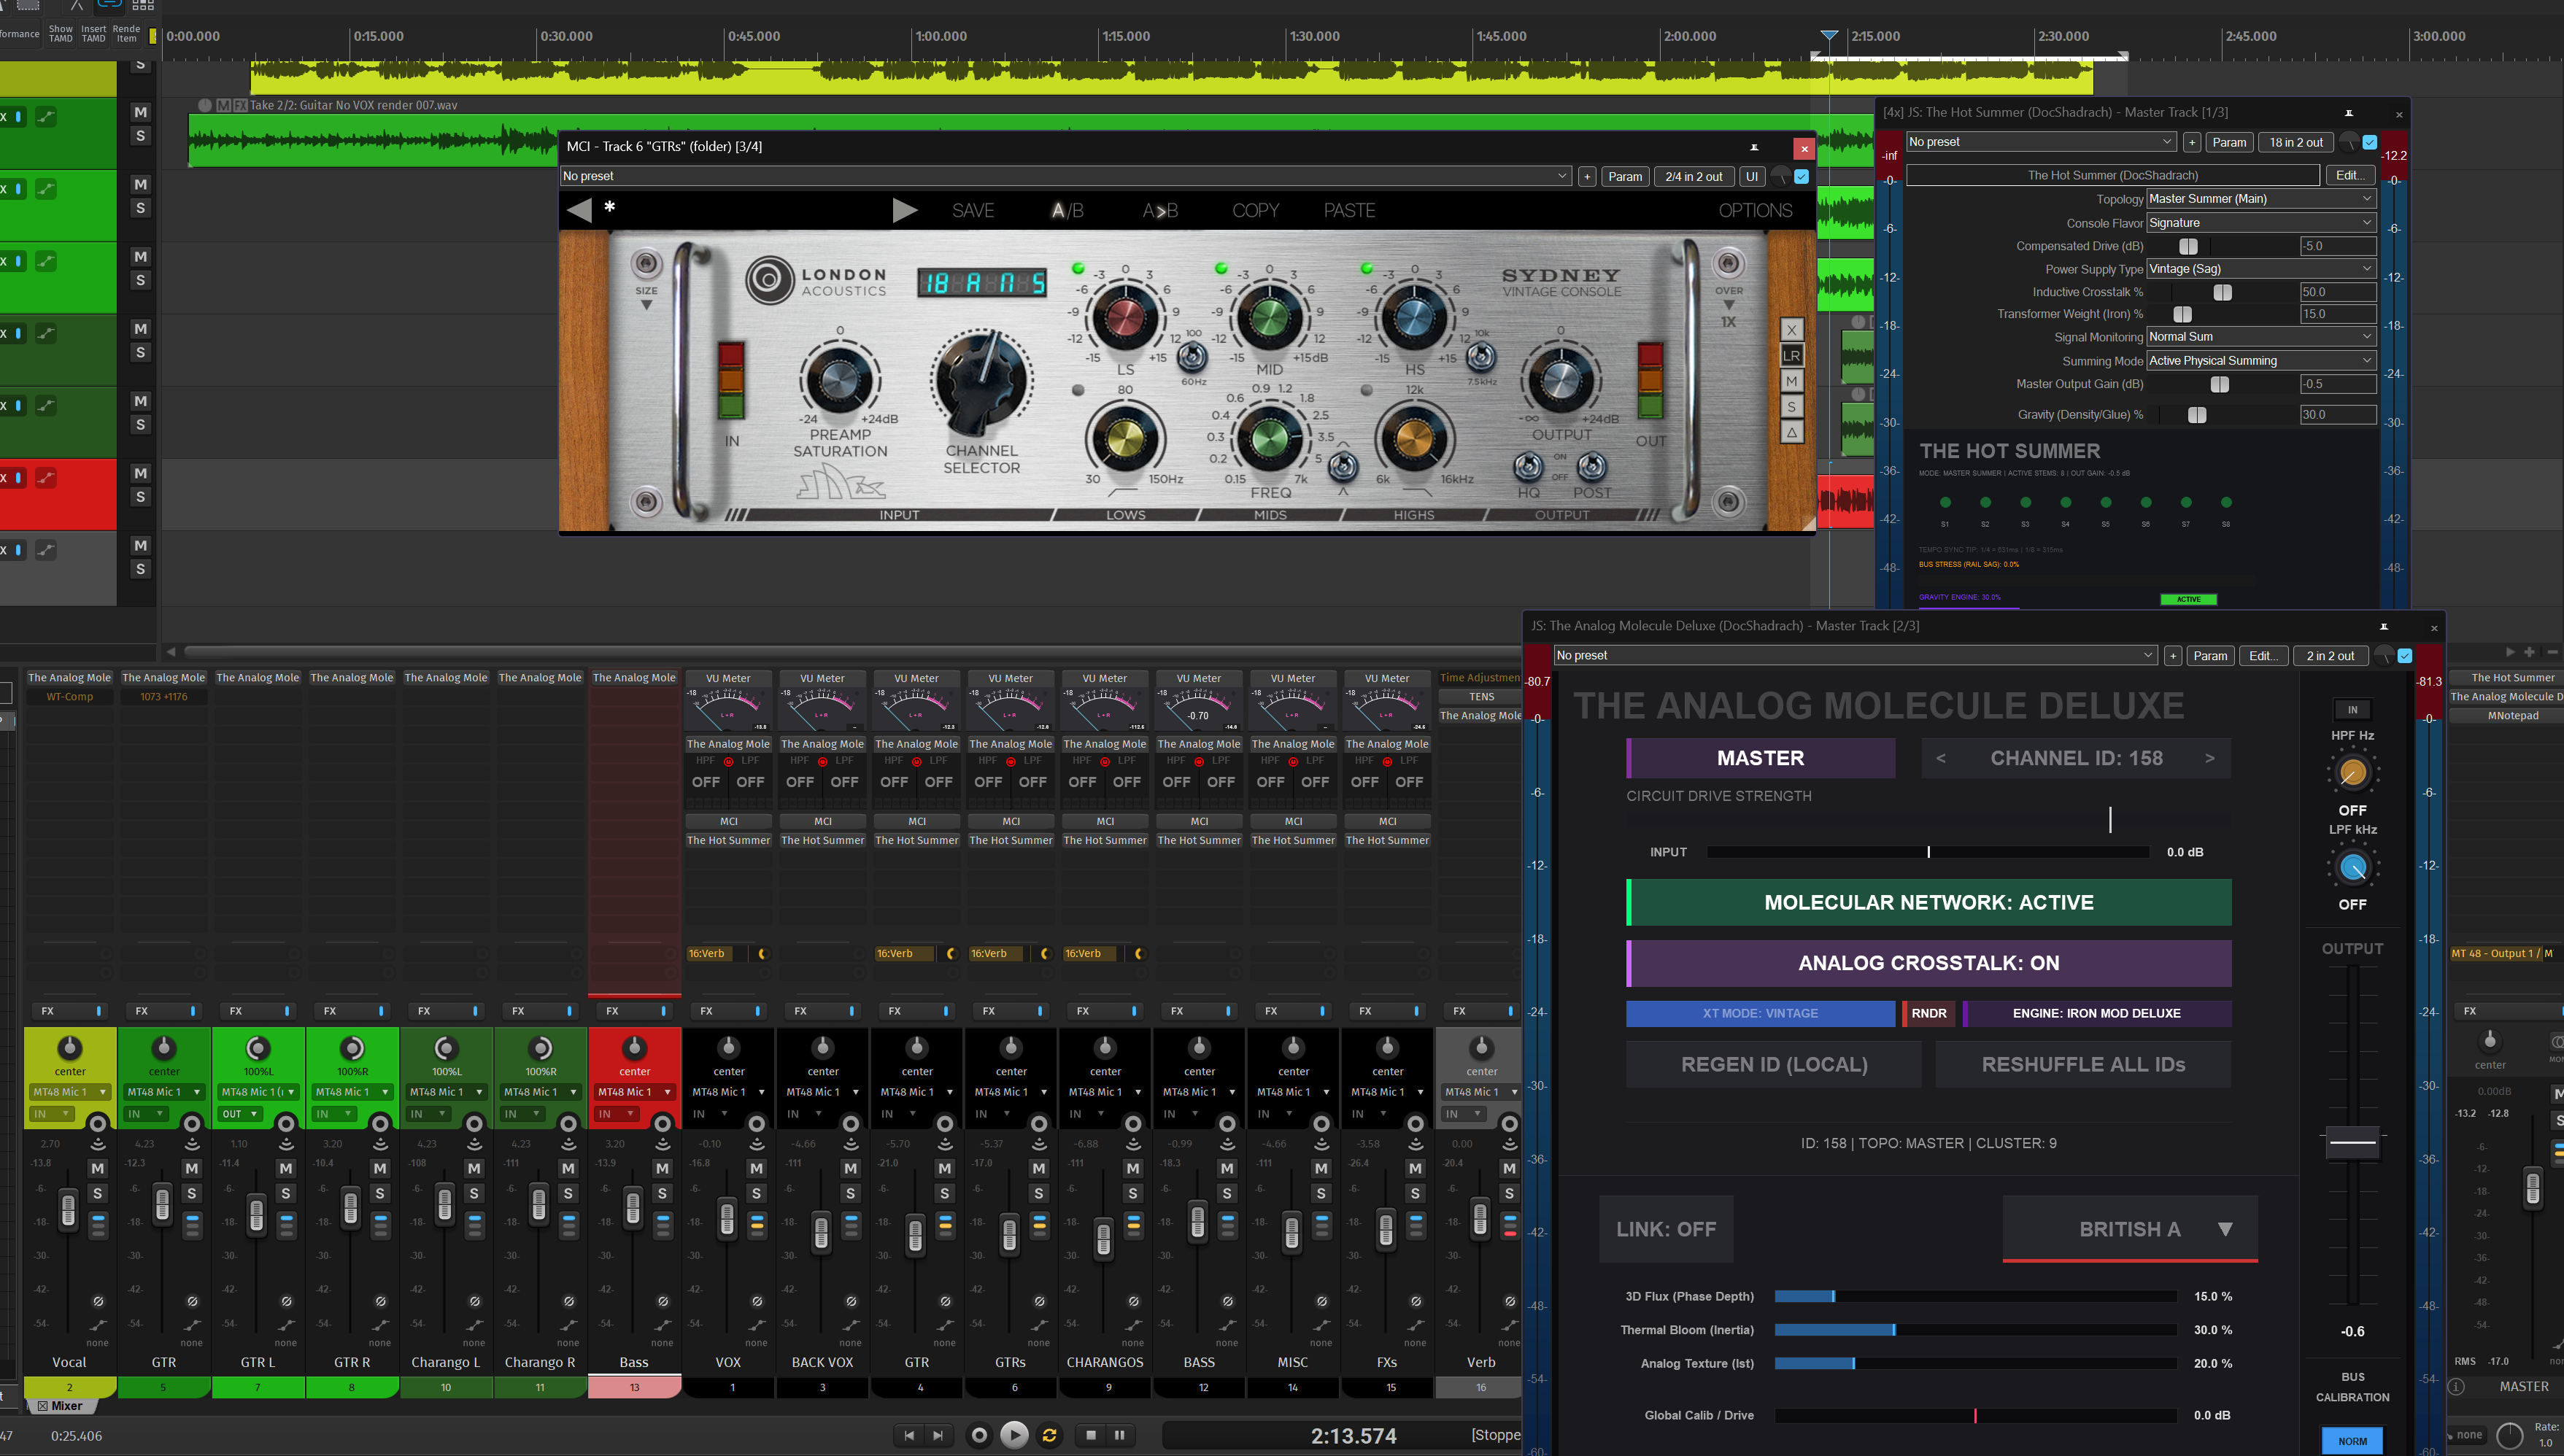
Task: Click the SIZE arrow on MCI plugin
Action: pyautogui.click(x=646, y=305)
